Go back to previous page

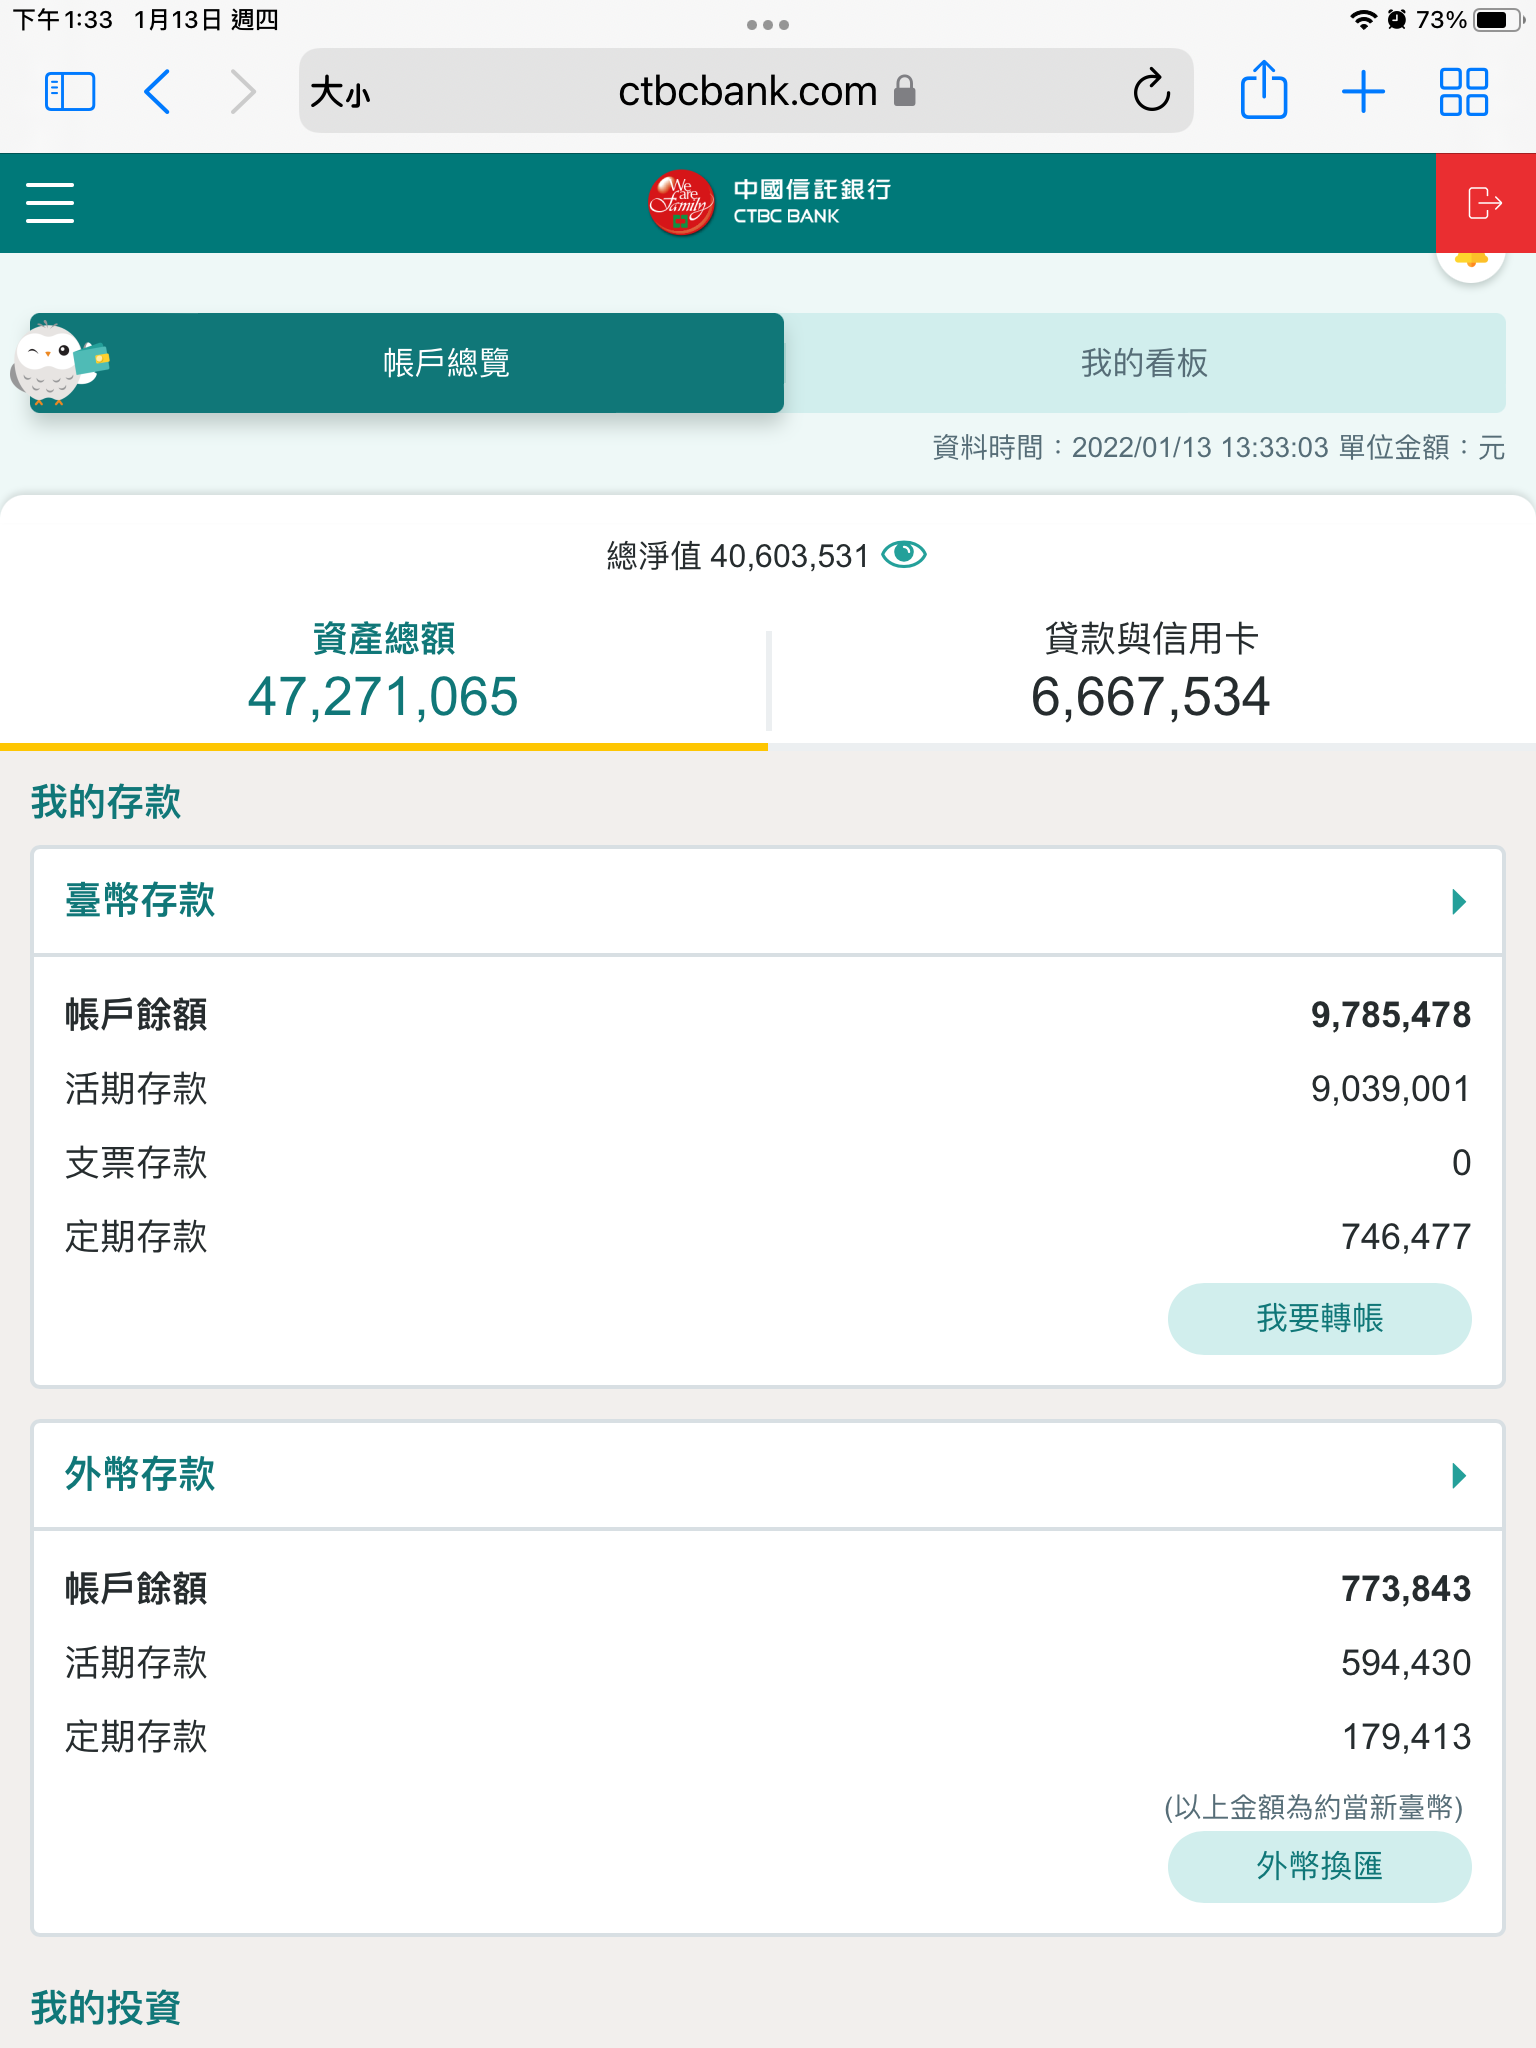click(158, 92)
